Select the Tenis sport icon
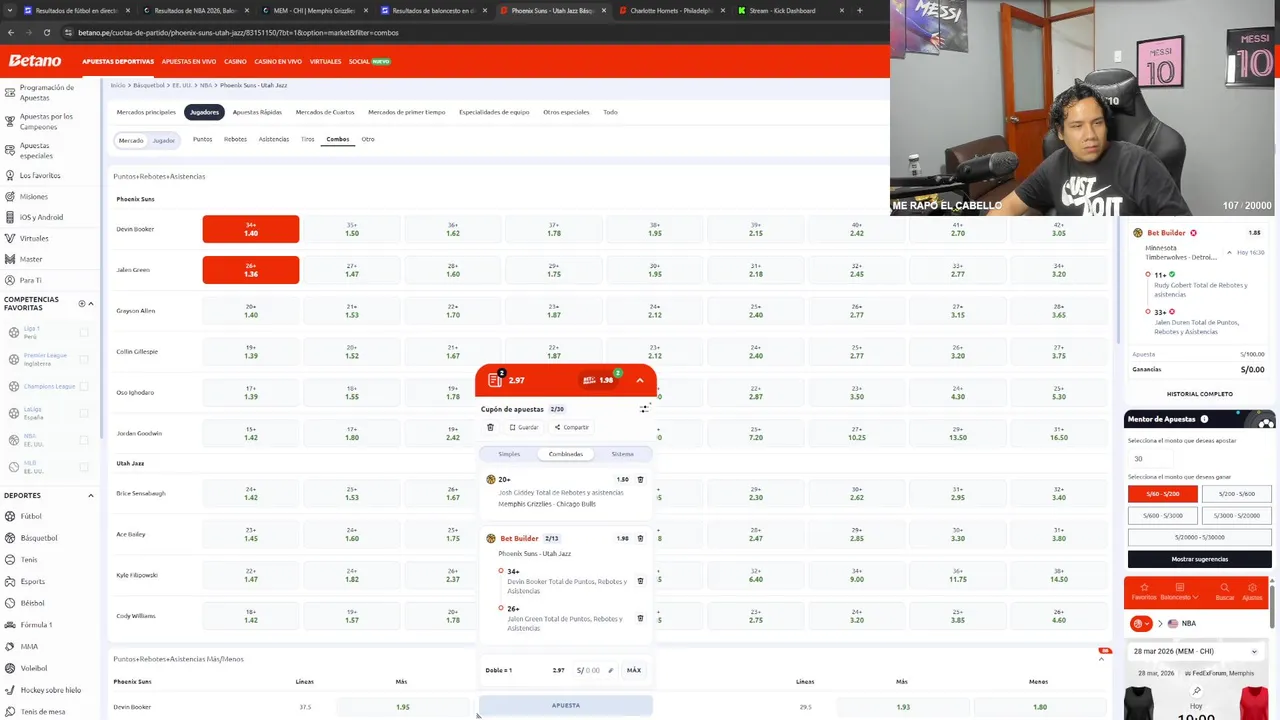1280x720 pixels. [10, 560]
